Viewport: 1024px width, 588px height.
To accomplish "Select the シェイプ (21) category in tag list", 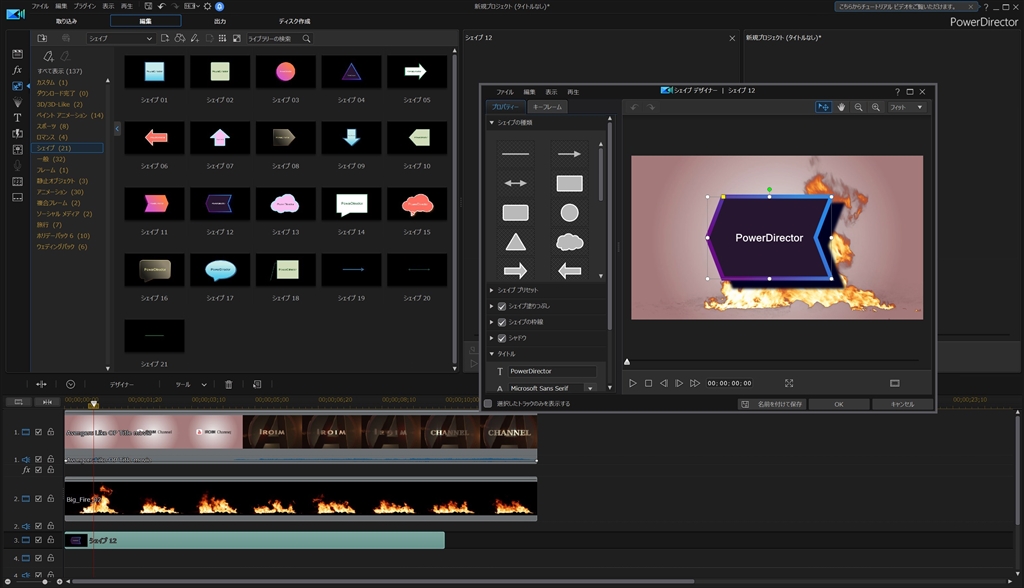I will 67,148.
